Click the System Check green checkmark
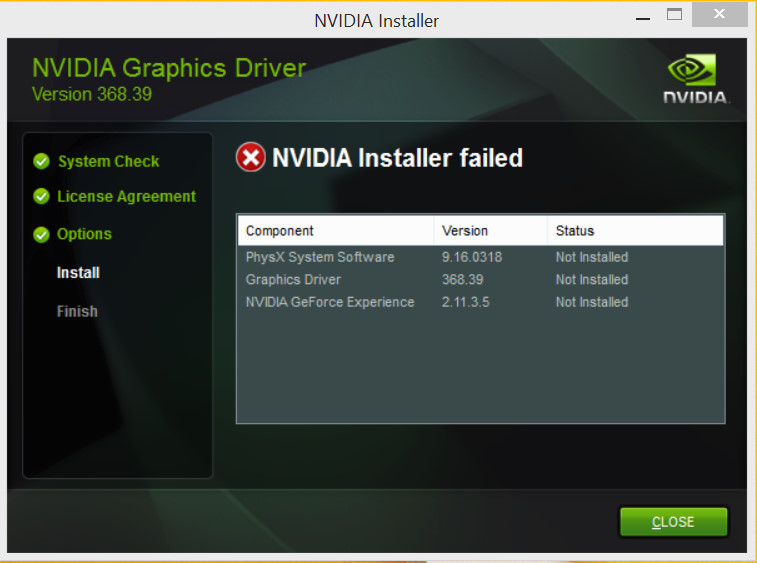The height and width of the screenshot is (563, 757). click(x=42, y=161)
